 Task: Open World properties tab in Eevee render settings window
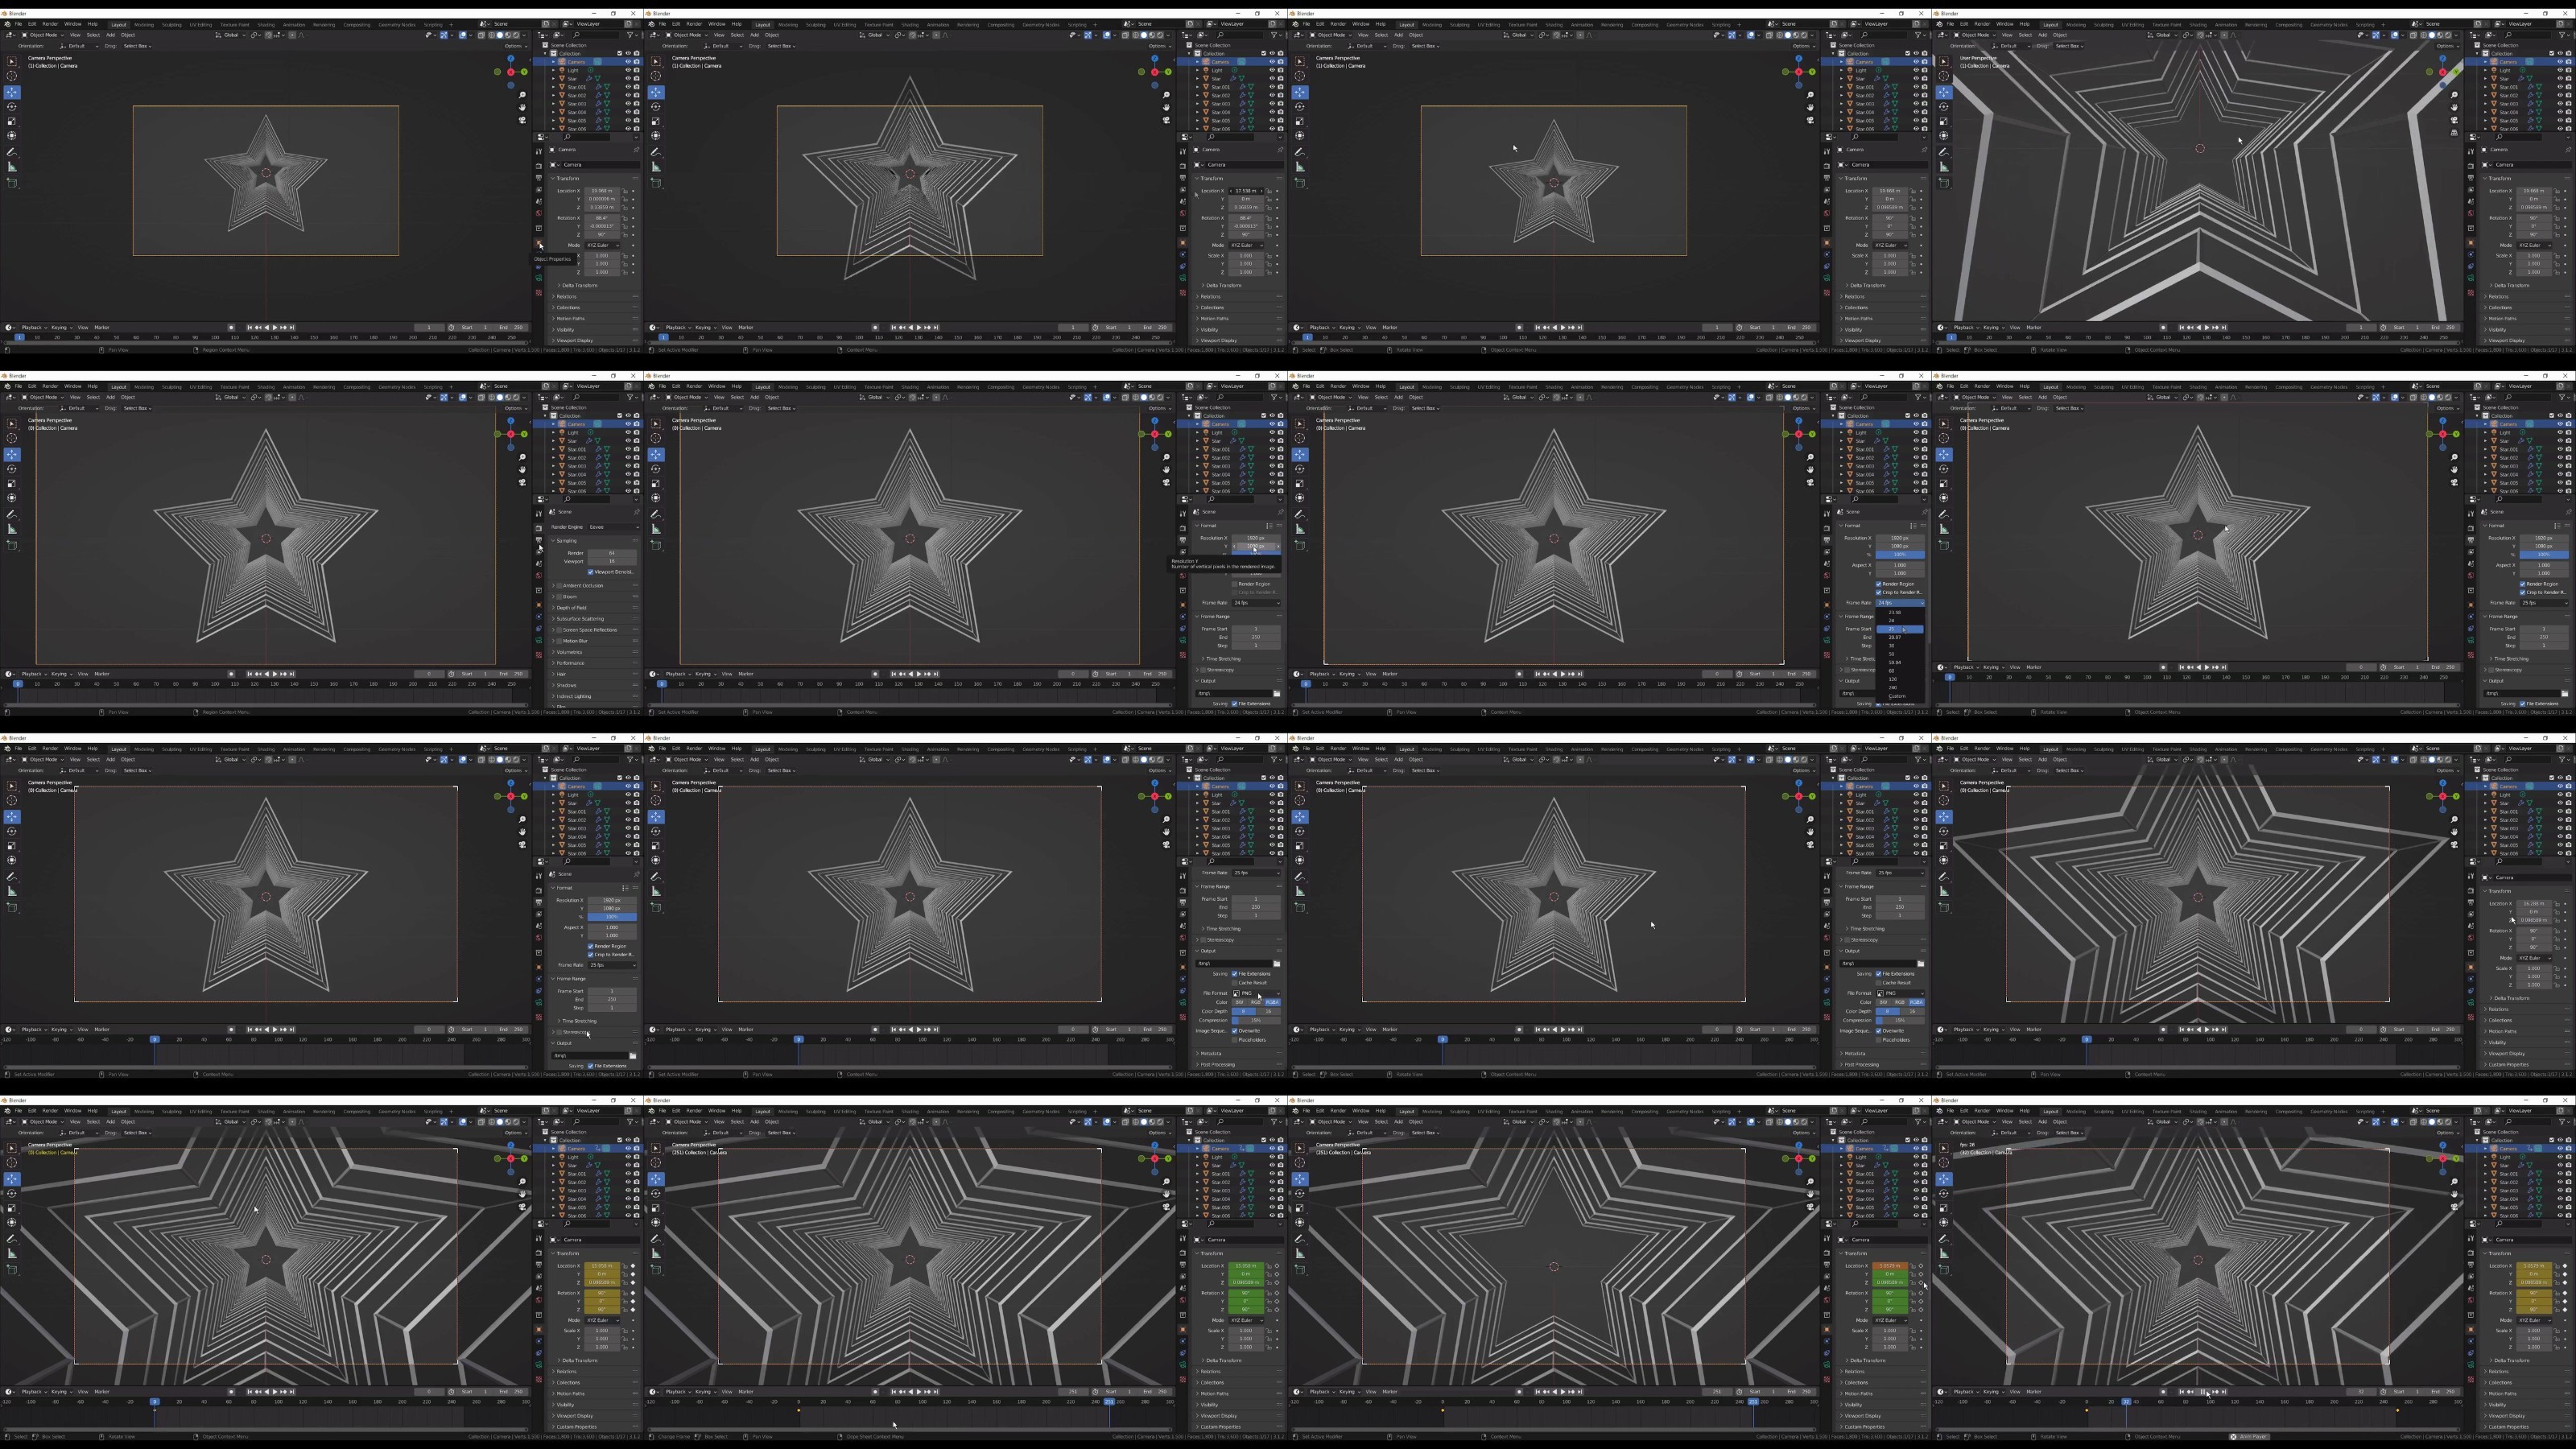539,576
